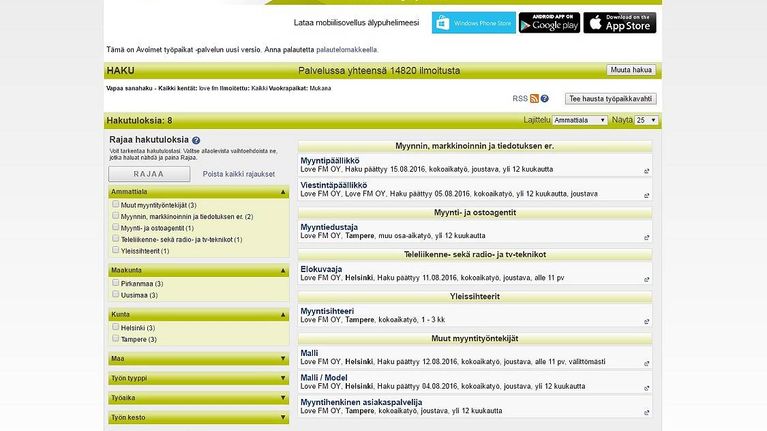
Task: Open the Myyntiedustaja job listing
Action: pyautogui.click(x=329, y=227)
